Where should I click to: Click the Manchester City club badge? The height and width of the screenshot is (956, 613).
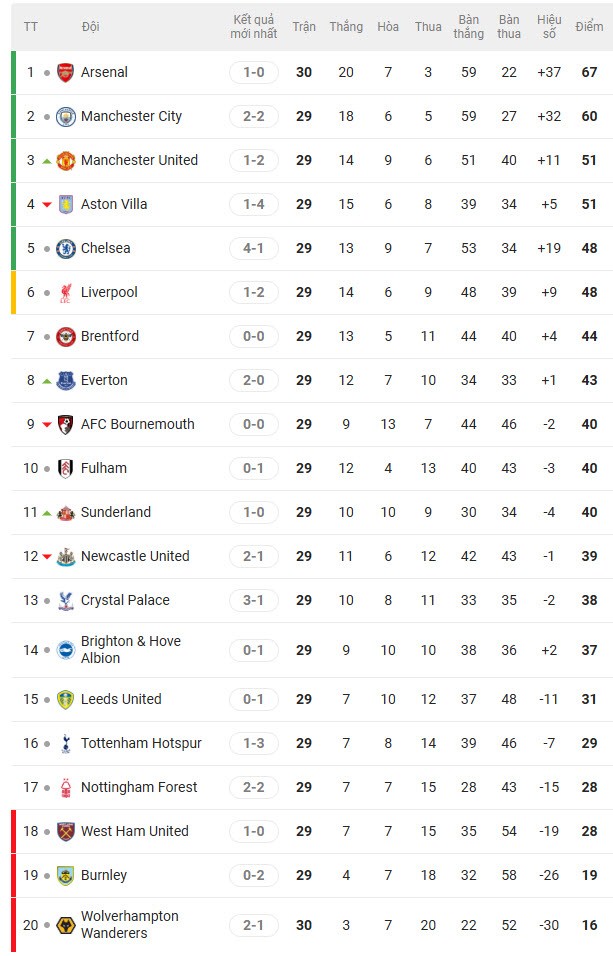[65, 116]
